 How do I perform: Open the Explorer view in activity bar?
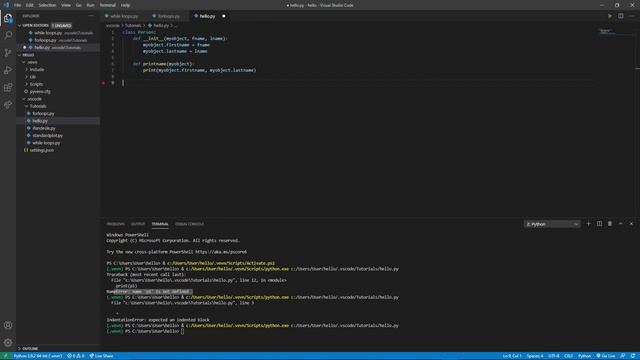(8, 18)
